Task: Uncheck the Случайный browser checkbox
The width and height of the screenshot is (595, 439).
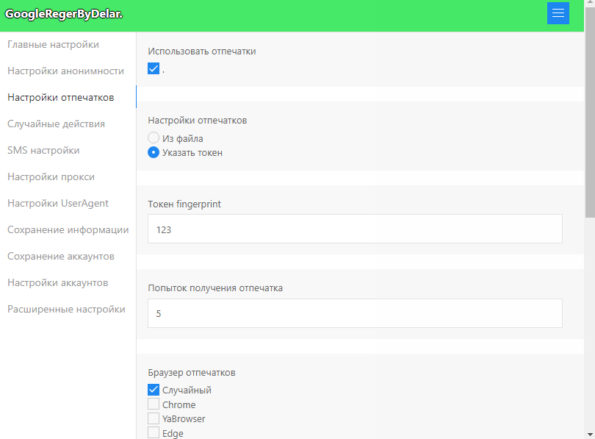Action: (x=153, y=390)
